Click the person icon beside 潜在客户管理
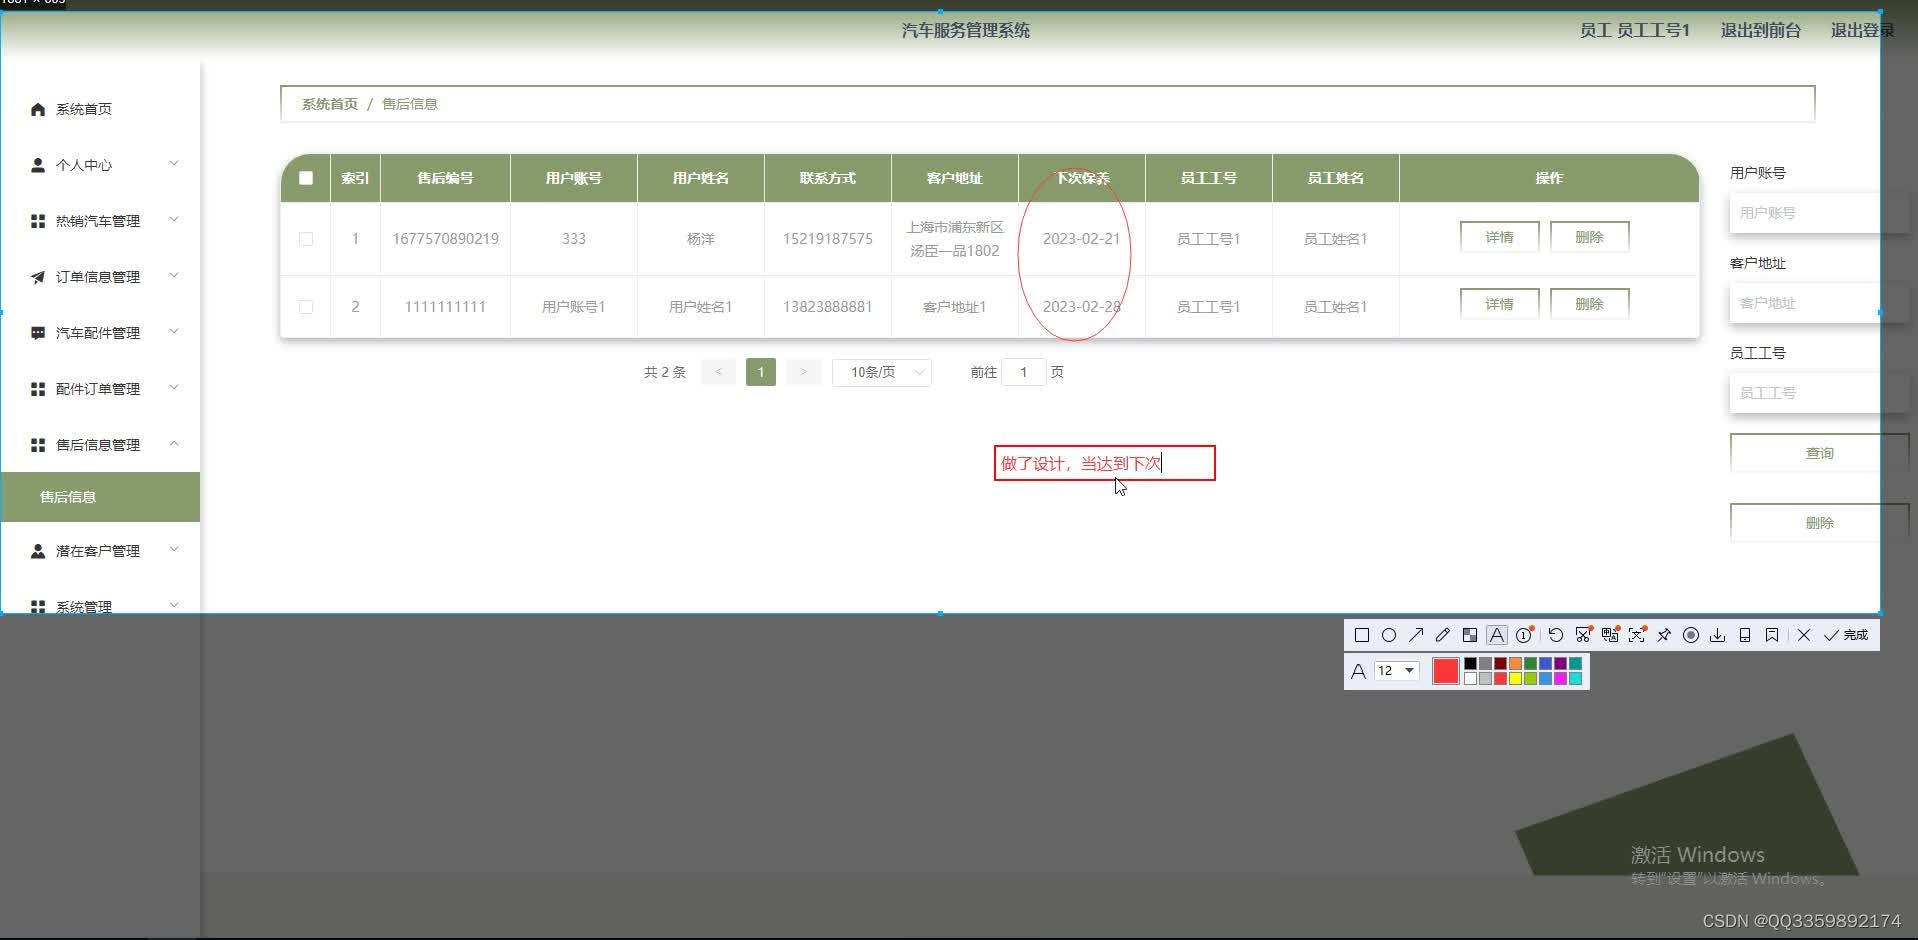Viewport: 1918px width, 940px height. (x=38, y=551)
